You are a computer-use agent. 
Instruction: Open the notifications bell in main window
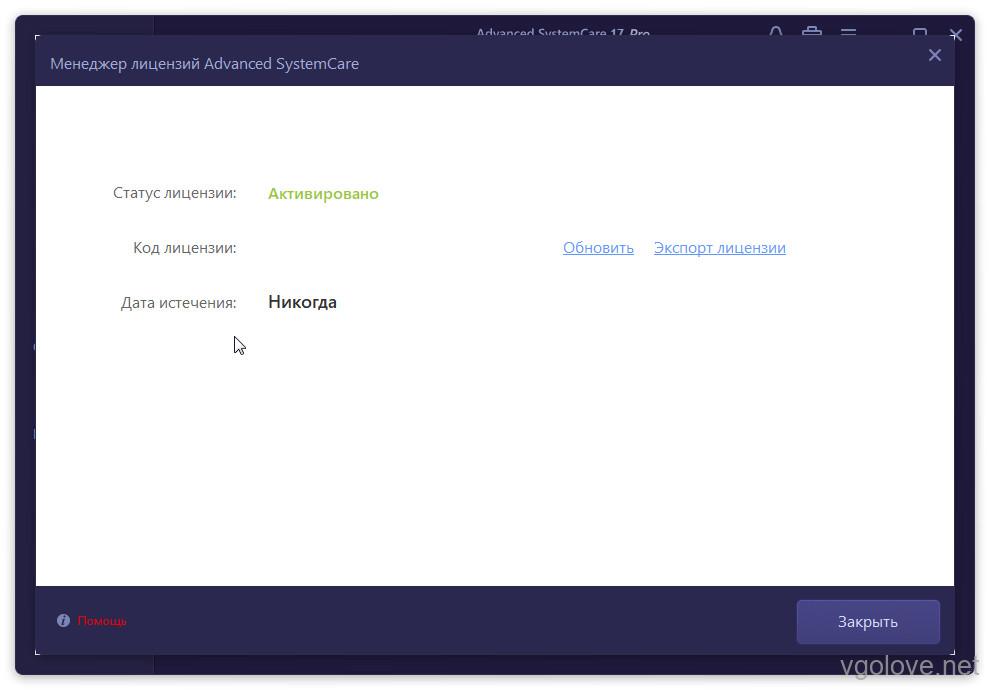[776, 32]
